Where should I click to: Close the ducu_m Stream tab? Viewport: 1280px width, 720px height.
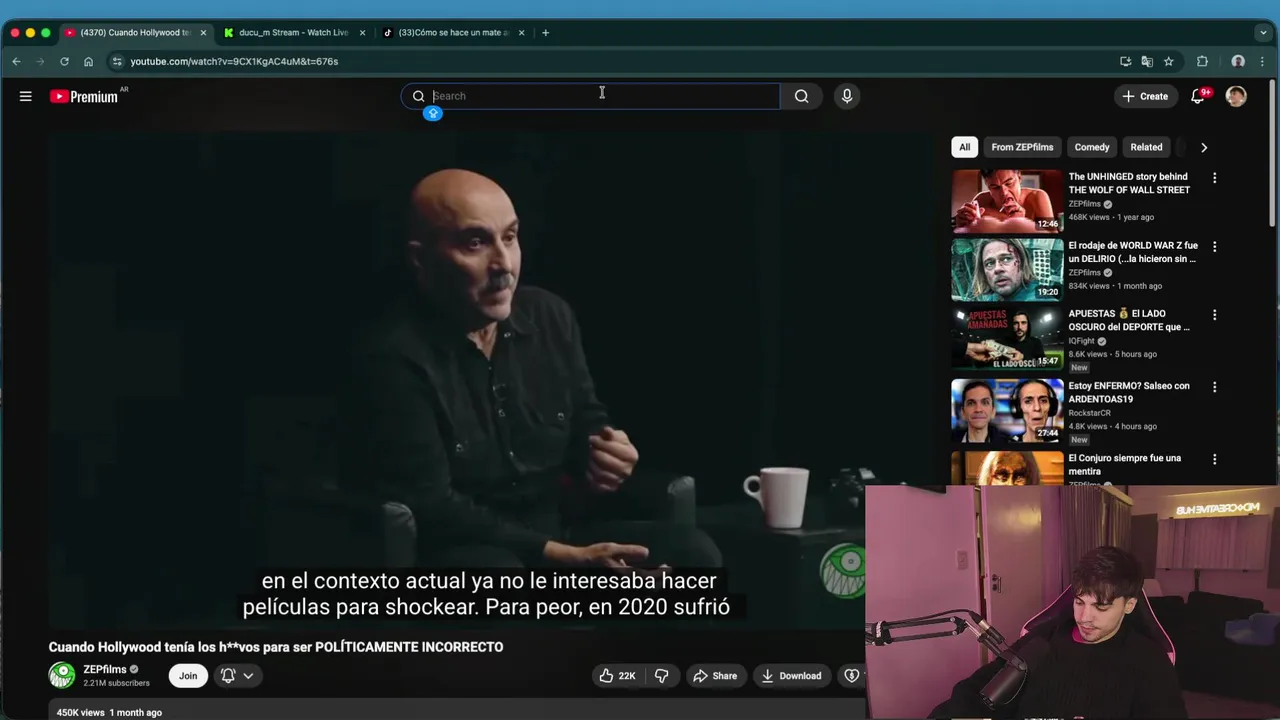(362, 32)
